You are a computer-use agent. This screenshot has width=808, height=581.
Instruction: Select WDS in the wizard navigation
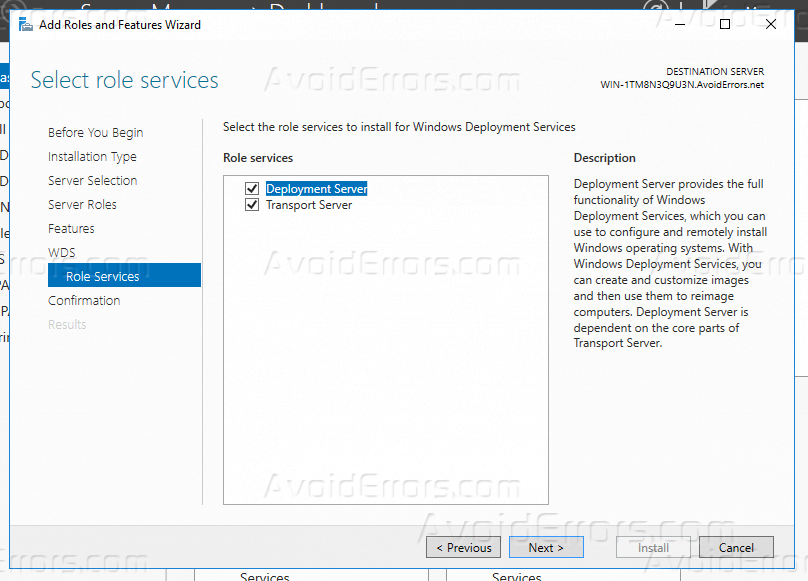(x=61, y=253)
